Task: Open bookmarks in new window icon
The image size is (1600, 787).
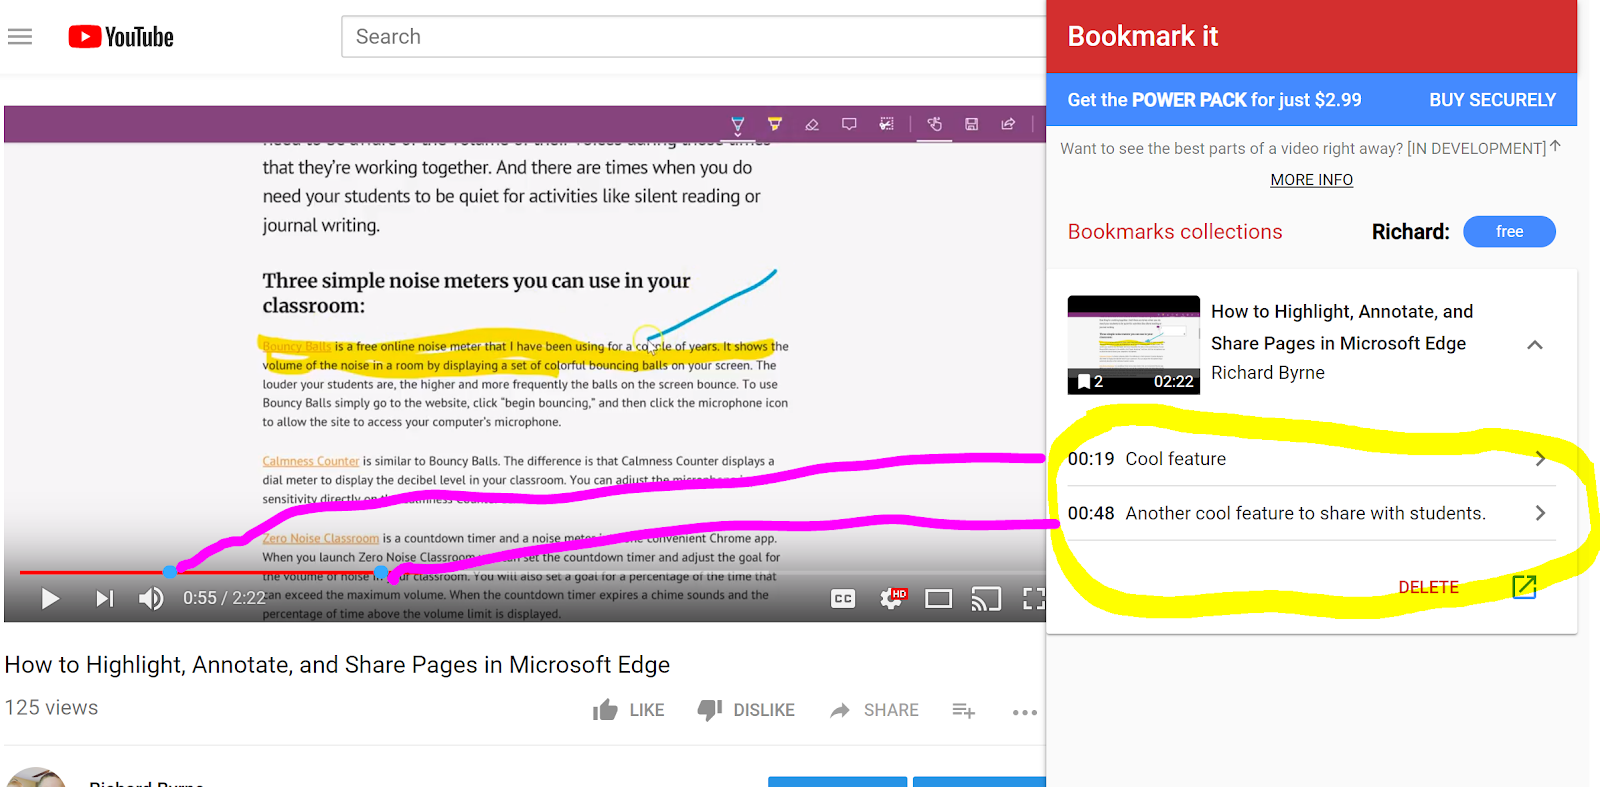Action: click(1524, 587)
